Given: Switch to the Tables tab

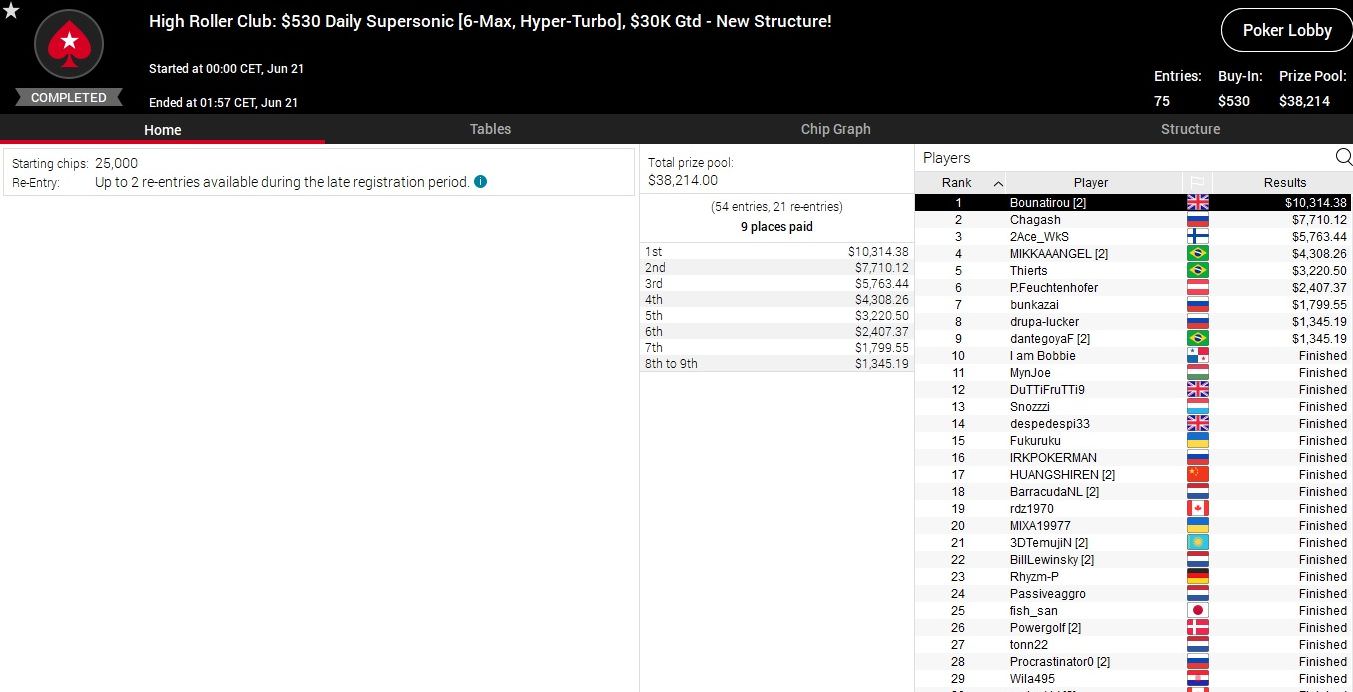Looking at the screenshot, I should [490, 129].
